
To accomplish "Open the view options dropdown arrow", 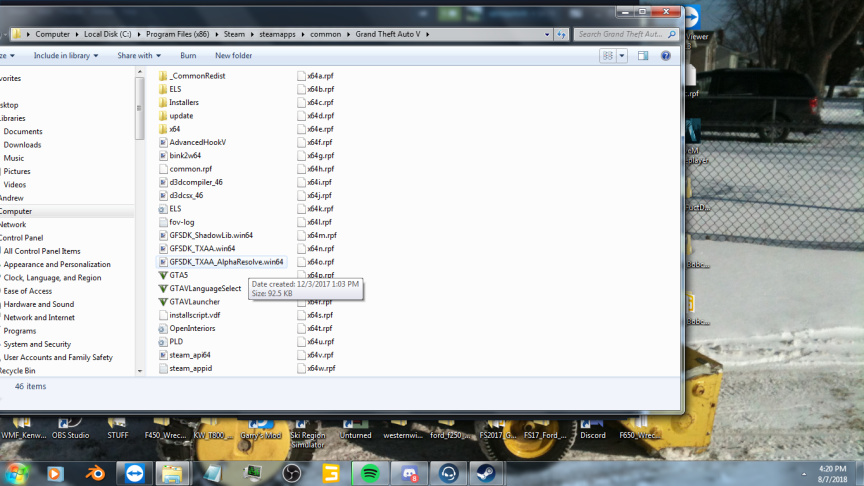I will tap(622, 56).
